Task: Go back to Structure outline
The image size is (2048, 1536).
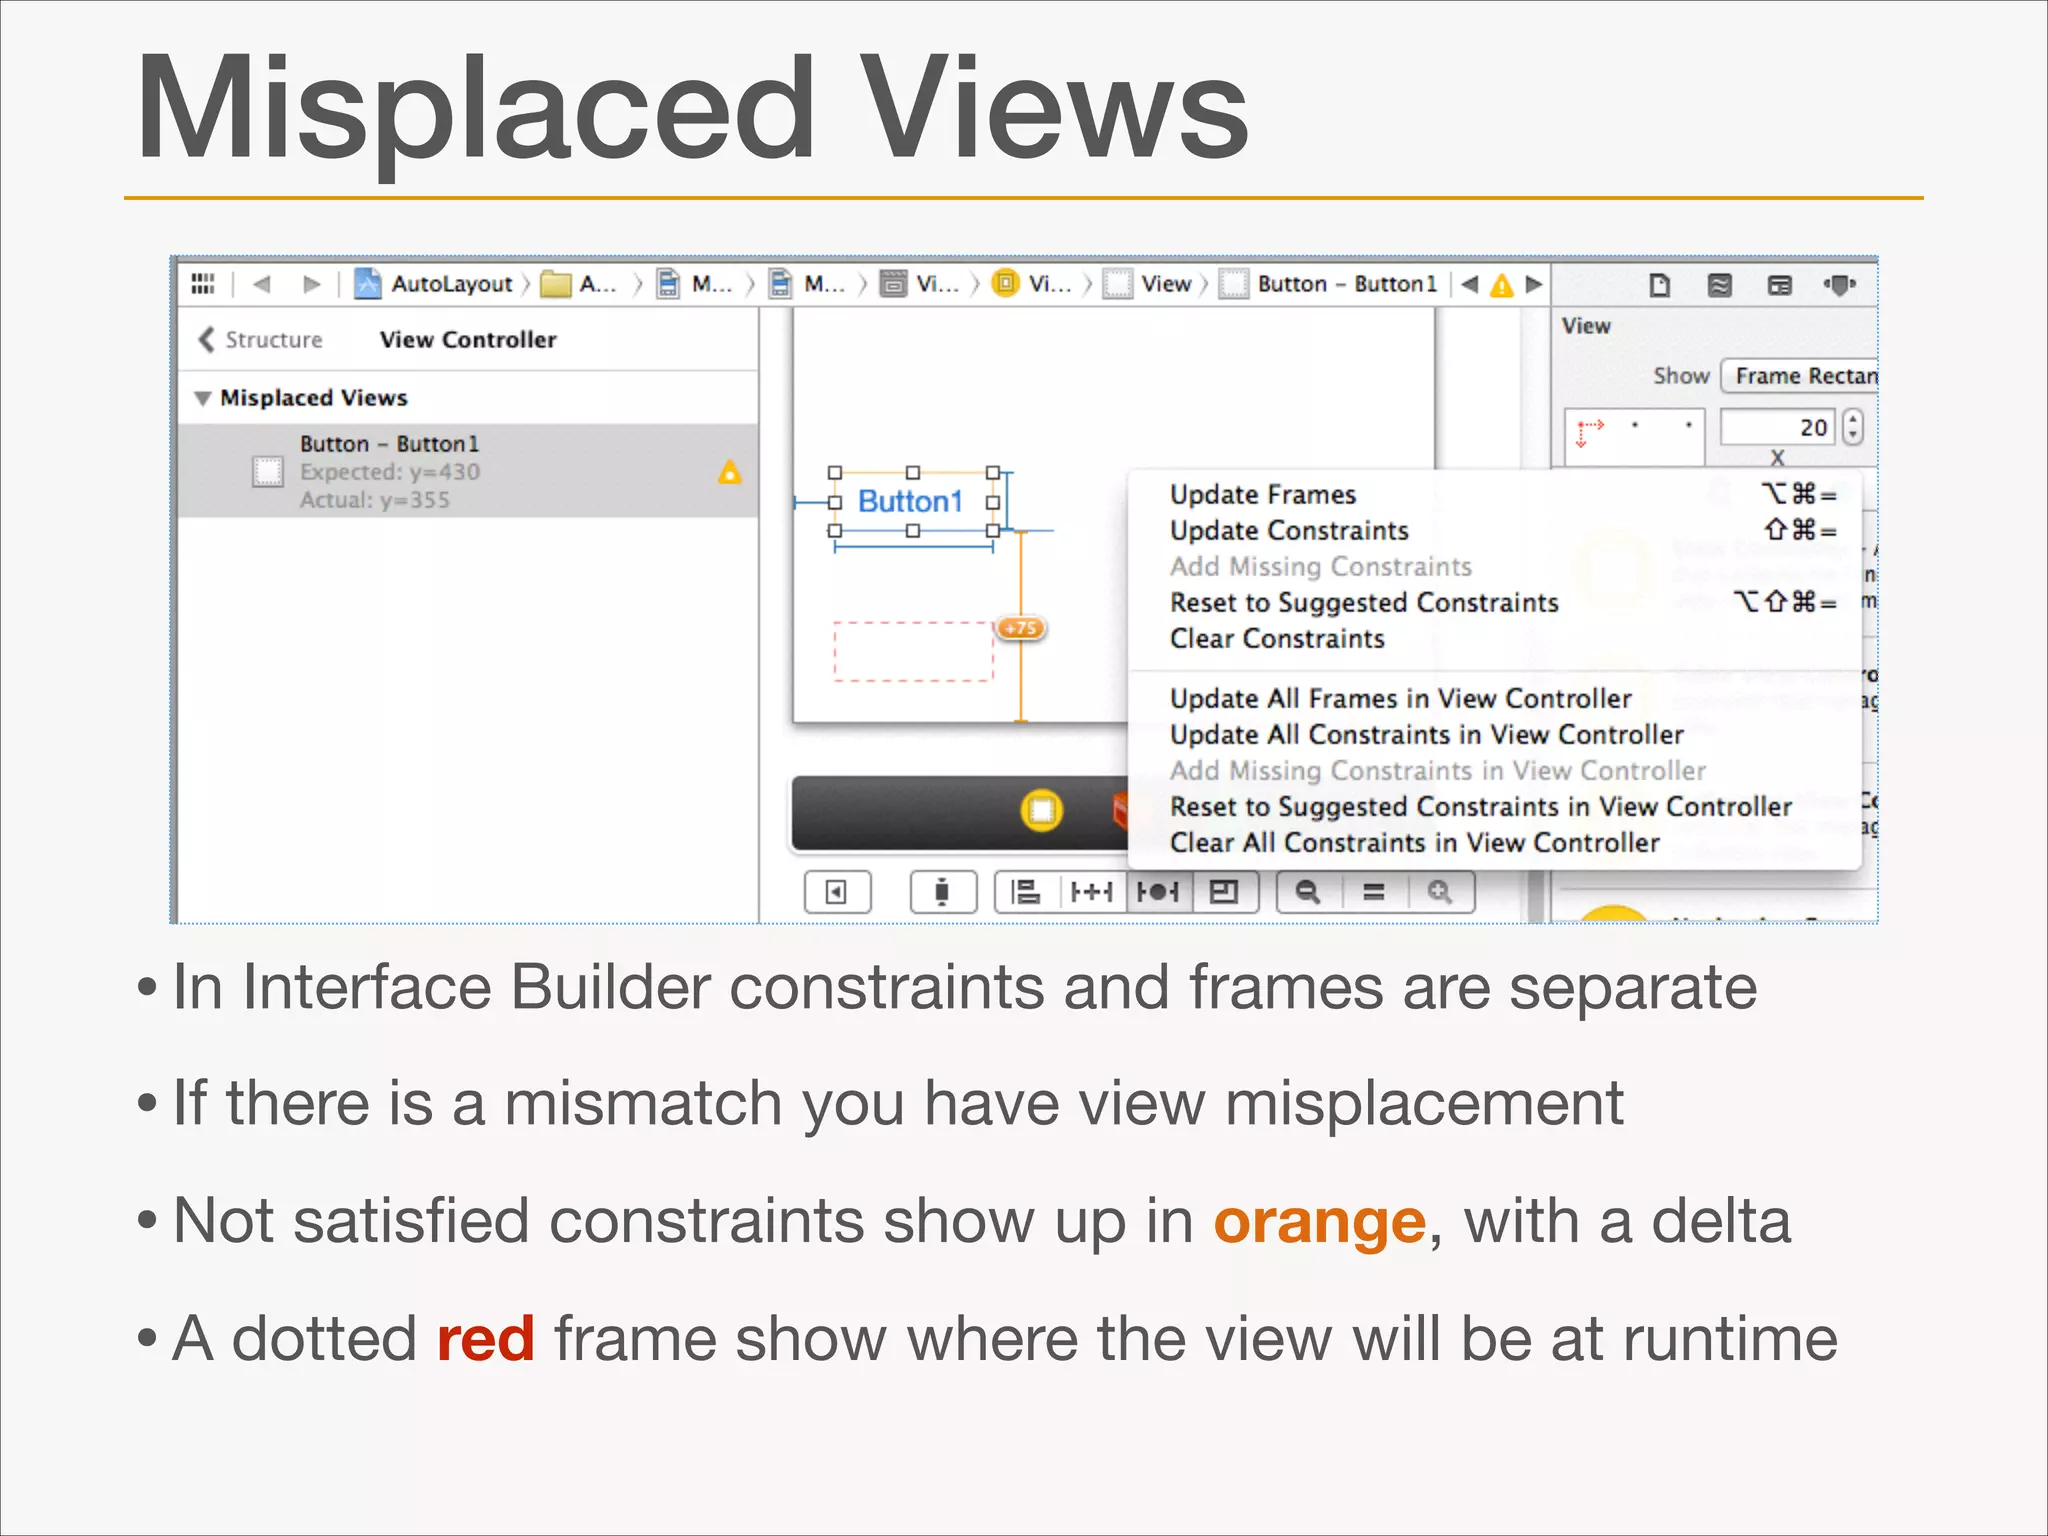Action: 261,339
